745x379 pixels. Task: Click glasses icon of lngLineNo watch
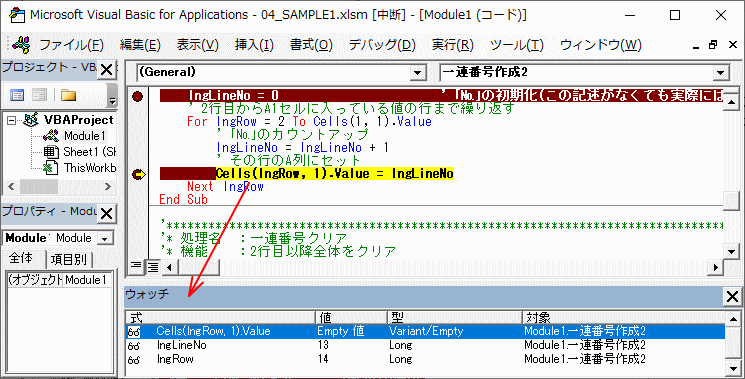134,346
